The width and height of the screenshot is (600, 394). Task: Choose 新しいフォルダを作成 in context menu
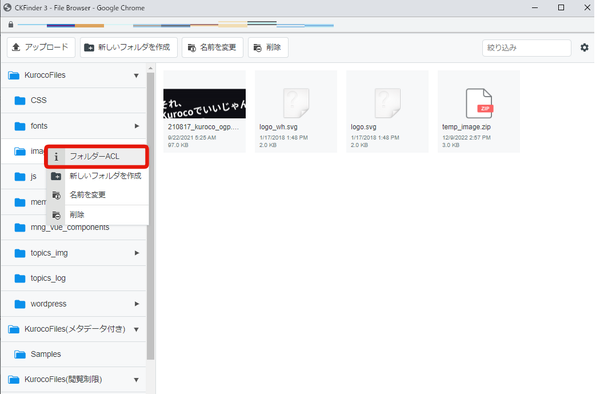coord(98,176)
